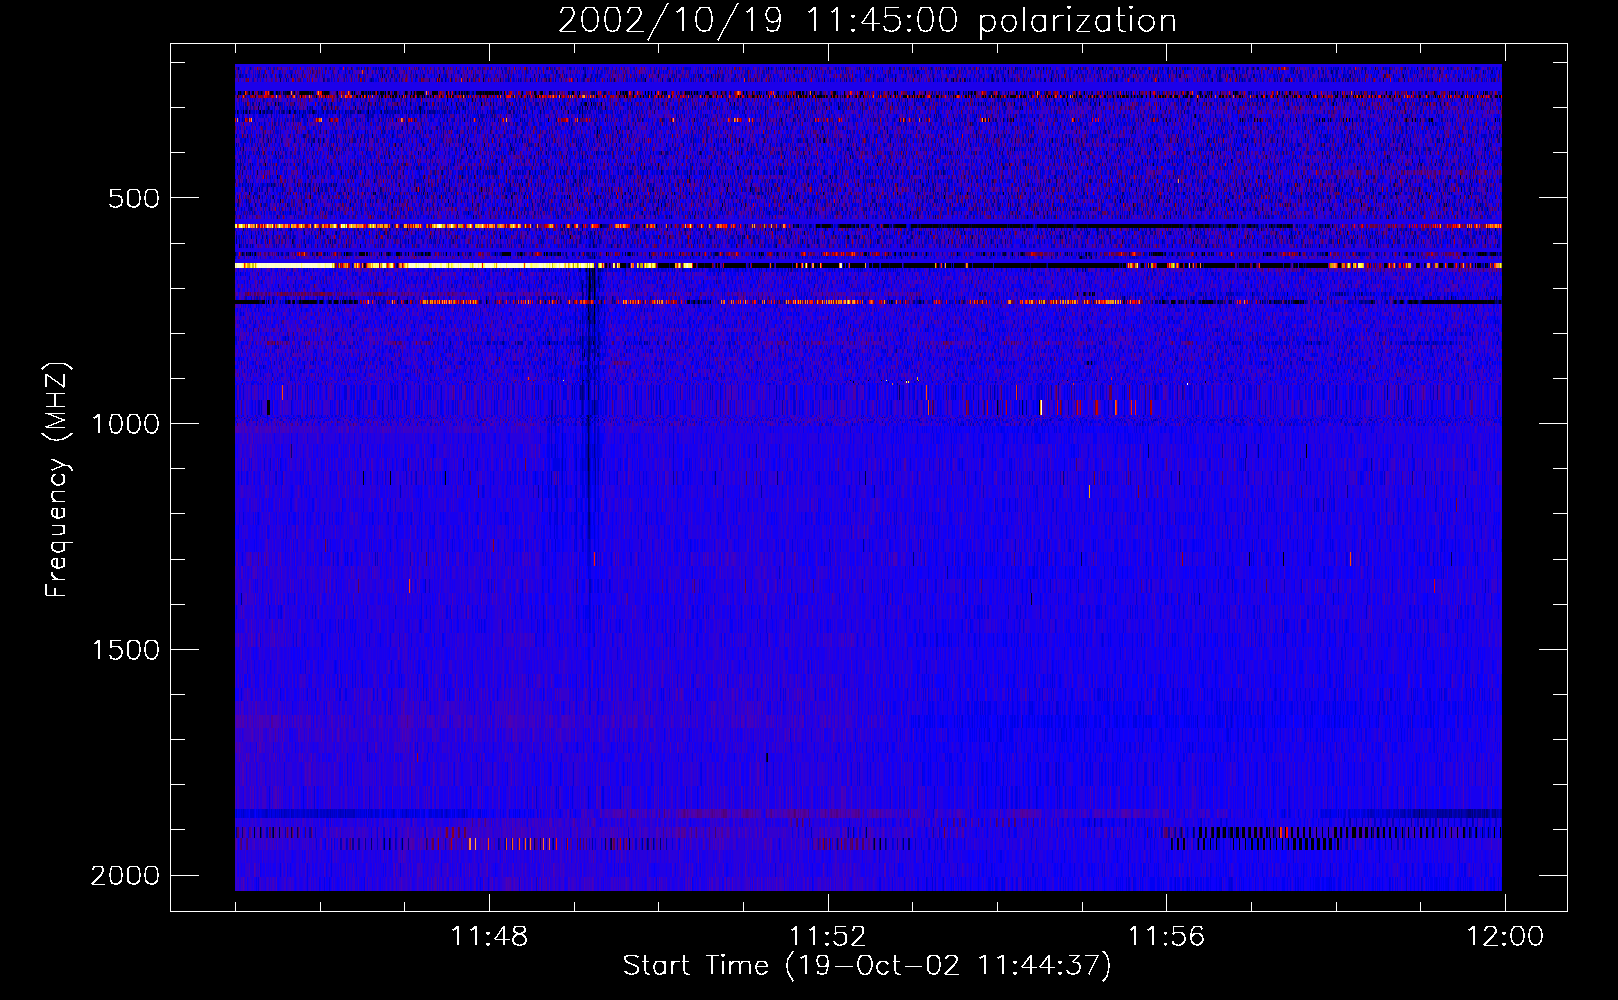Click the "Start Time (19-Oct-02 11:44:37)" axis label
This screenshot has width=1618, height=1000.
[867, 966]
